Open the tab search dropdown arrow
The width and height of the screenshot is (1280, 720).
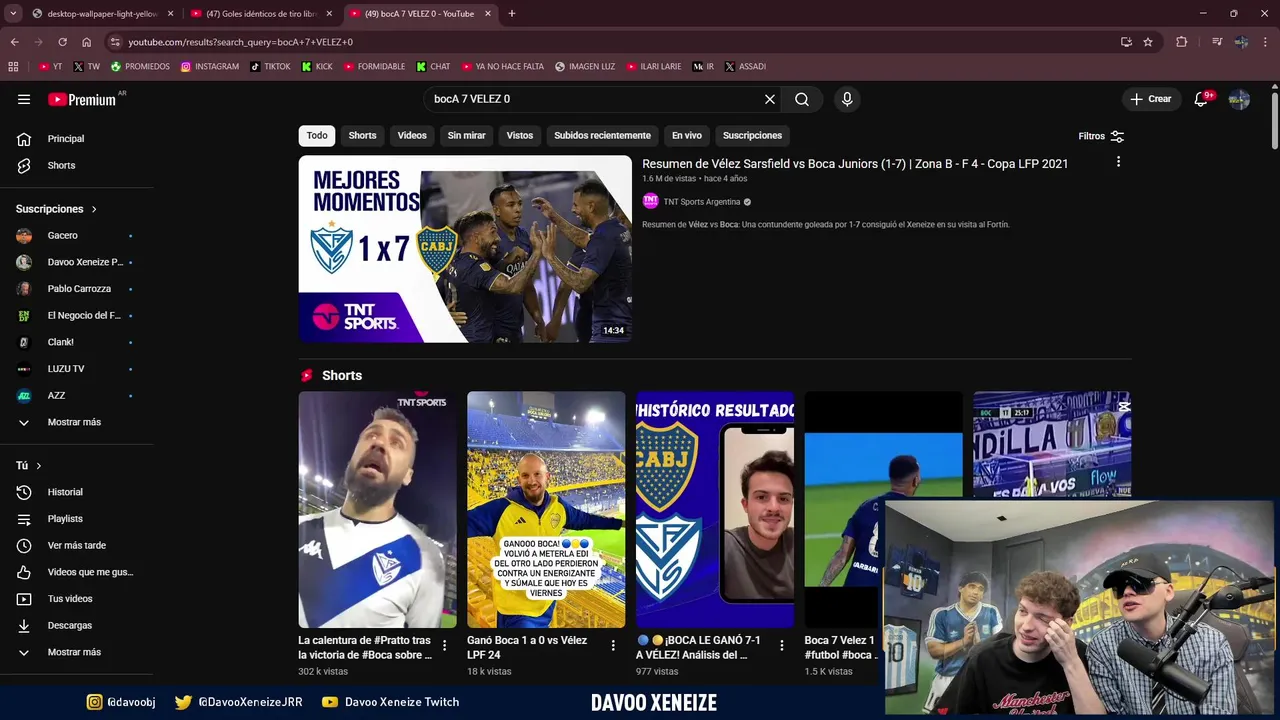point(12,14)
